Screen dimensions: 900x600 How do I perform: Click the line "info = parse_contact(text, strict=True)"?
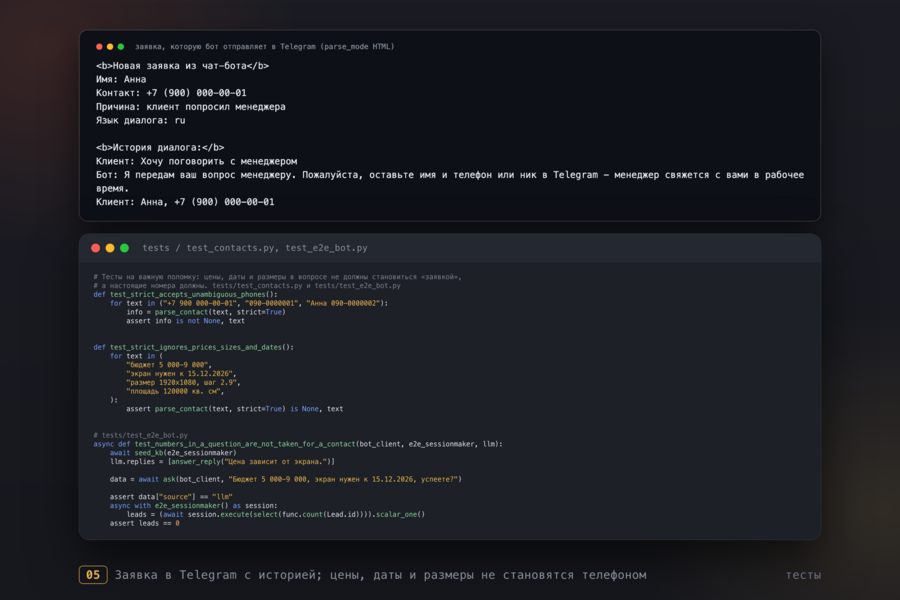point(206,312)
